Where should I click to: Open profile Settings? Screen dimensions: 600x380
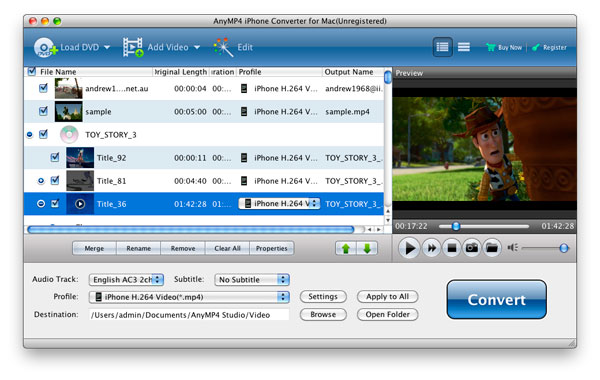coord(323,297)
